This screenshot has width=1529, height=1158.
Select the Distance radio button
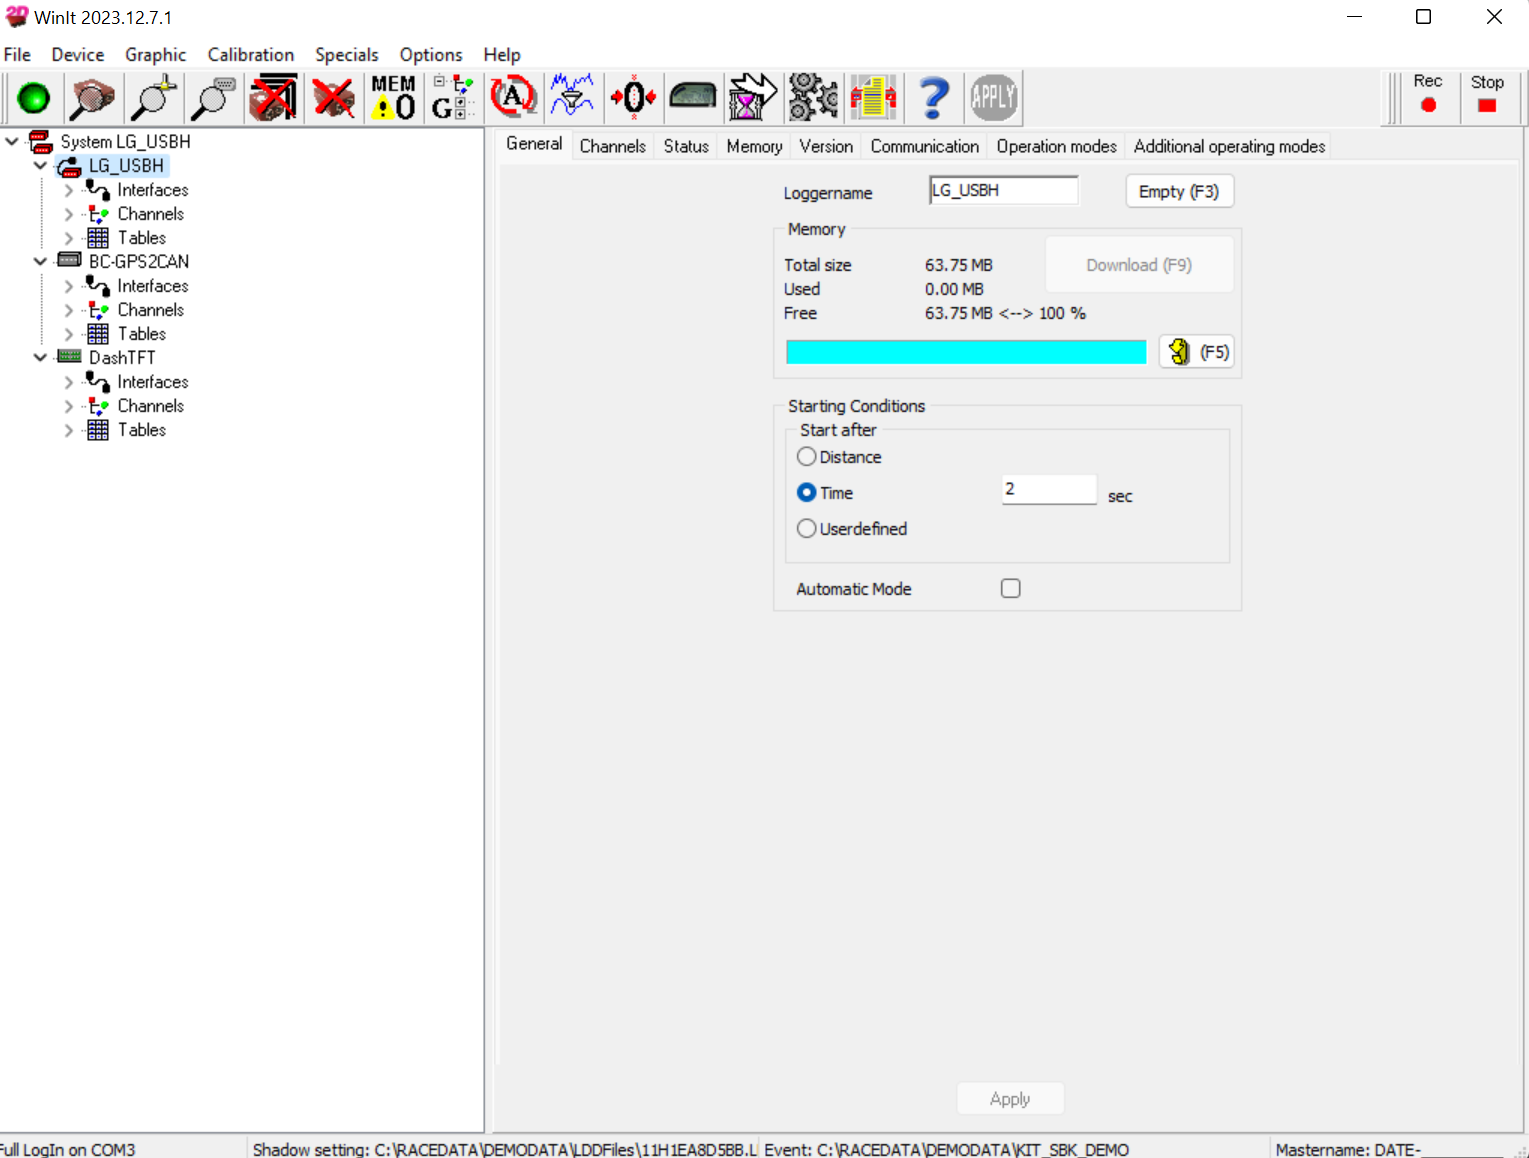[807, 457]
